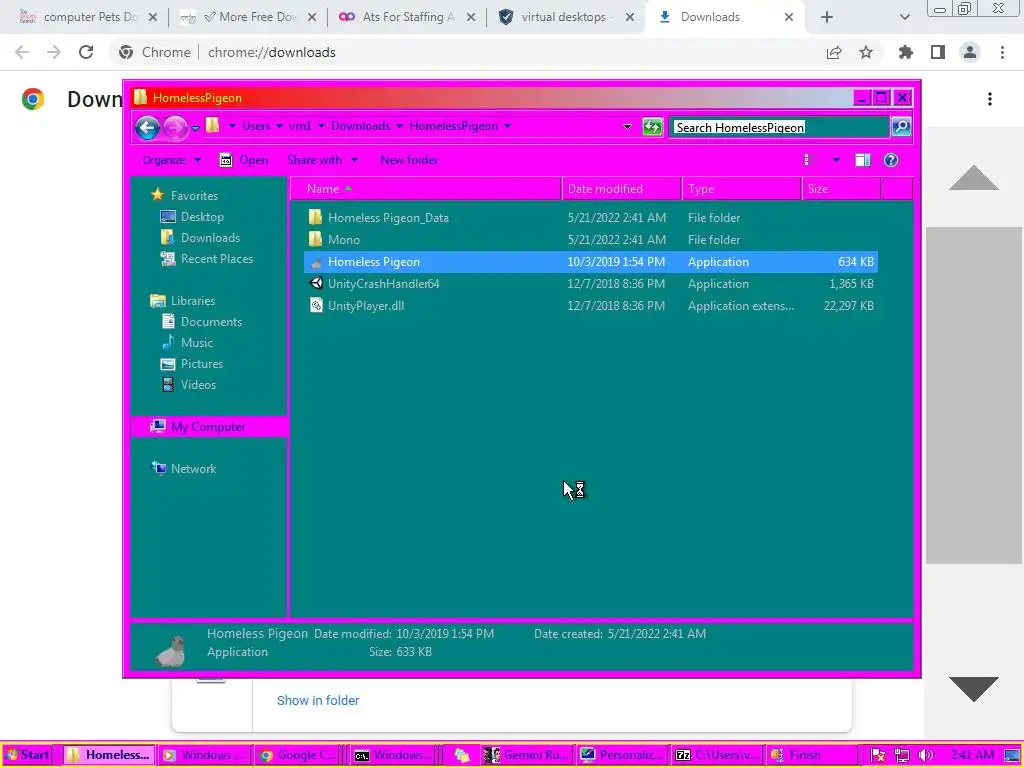Expand the HomelessPigeon breadcrumb arrow
The height and width of the screenshot is (768, 1024).
[507, 126]
